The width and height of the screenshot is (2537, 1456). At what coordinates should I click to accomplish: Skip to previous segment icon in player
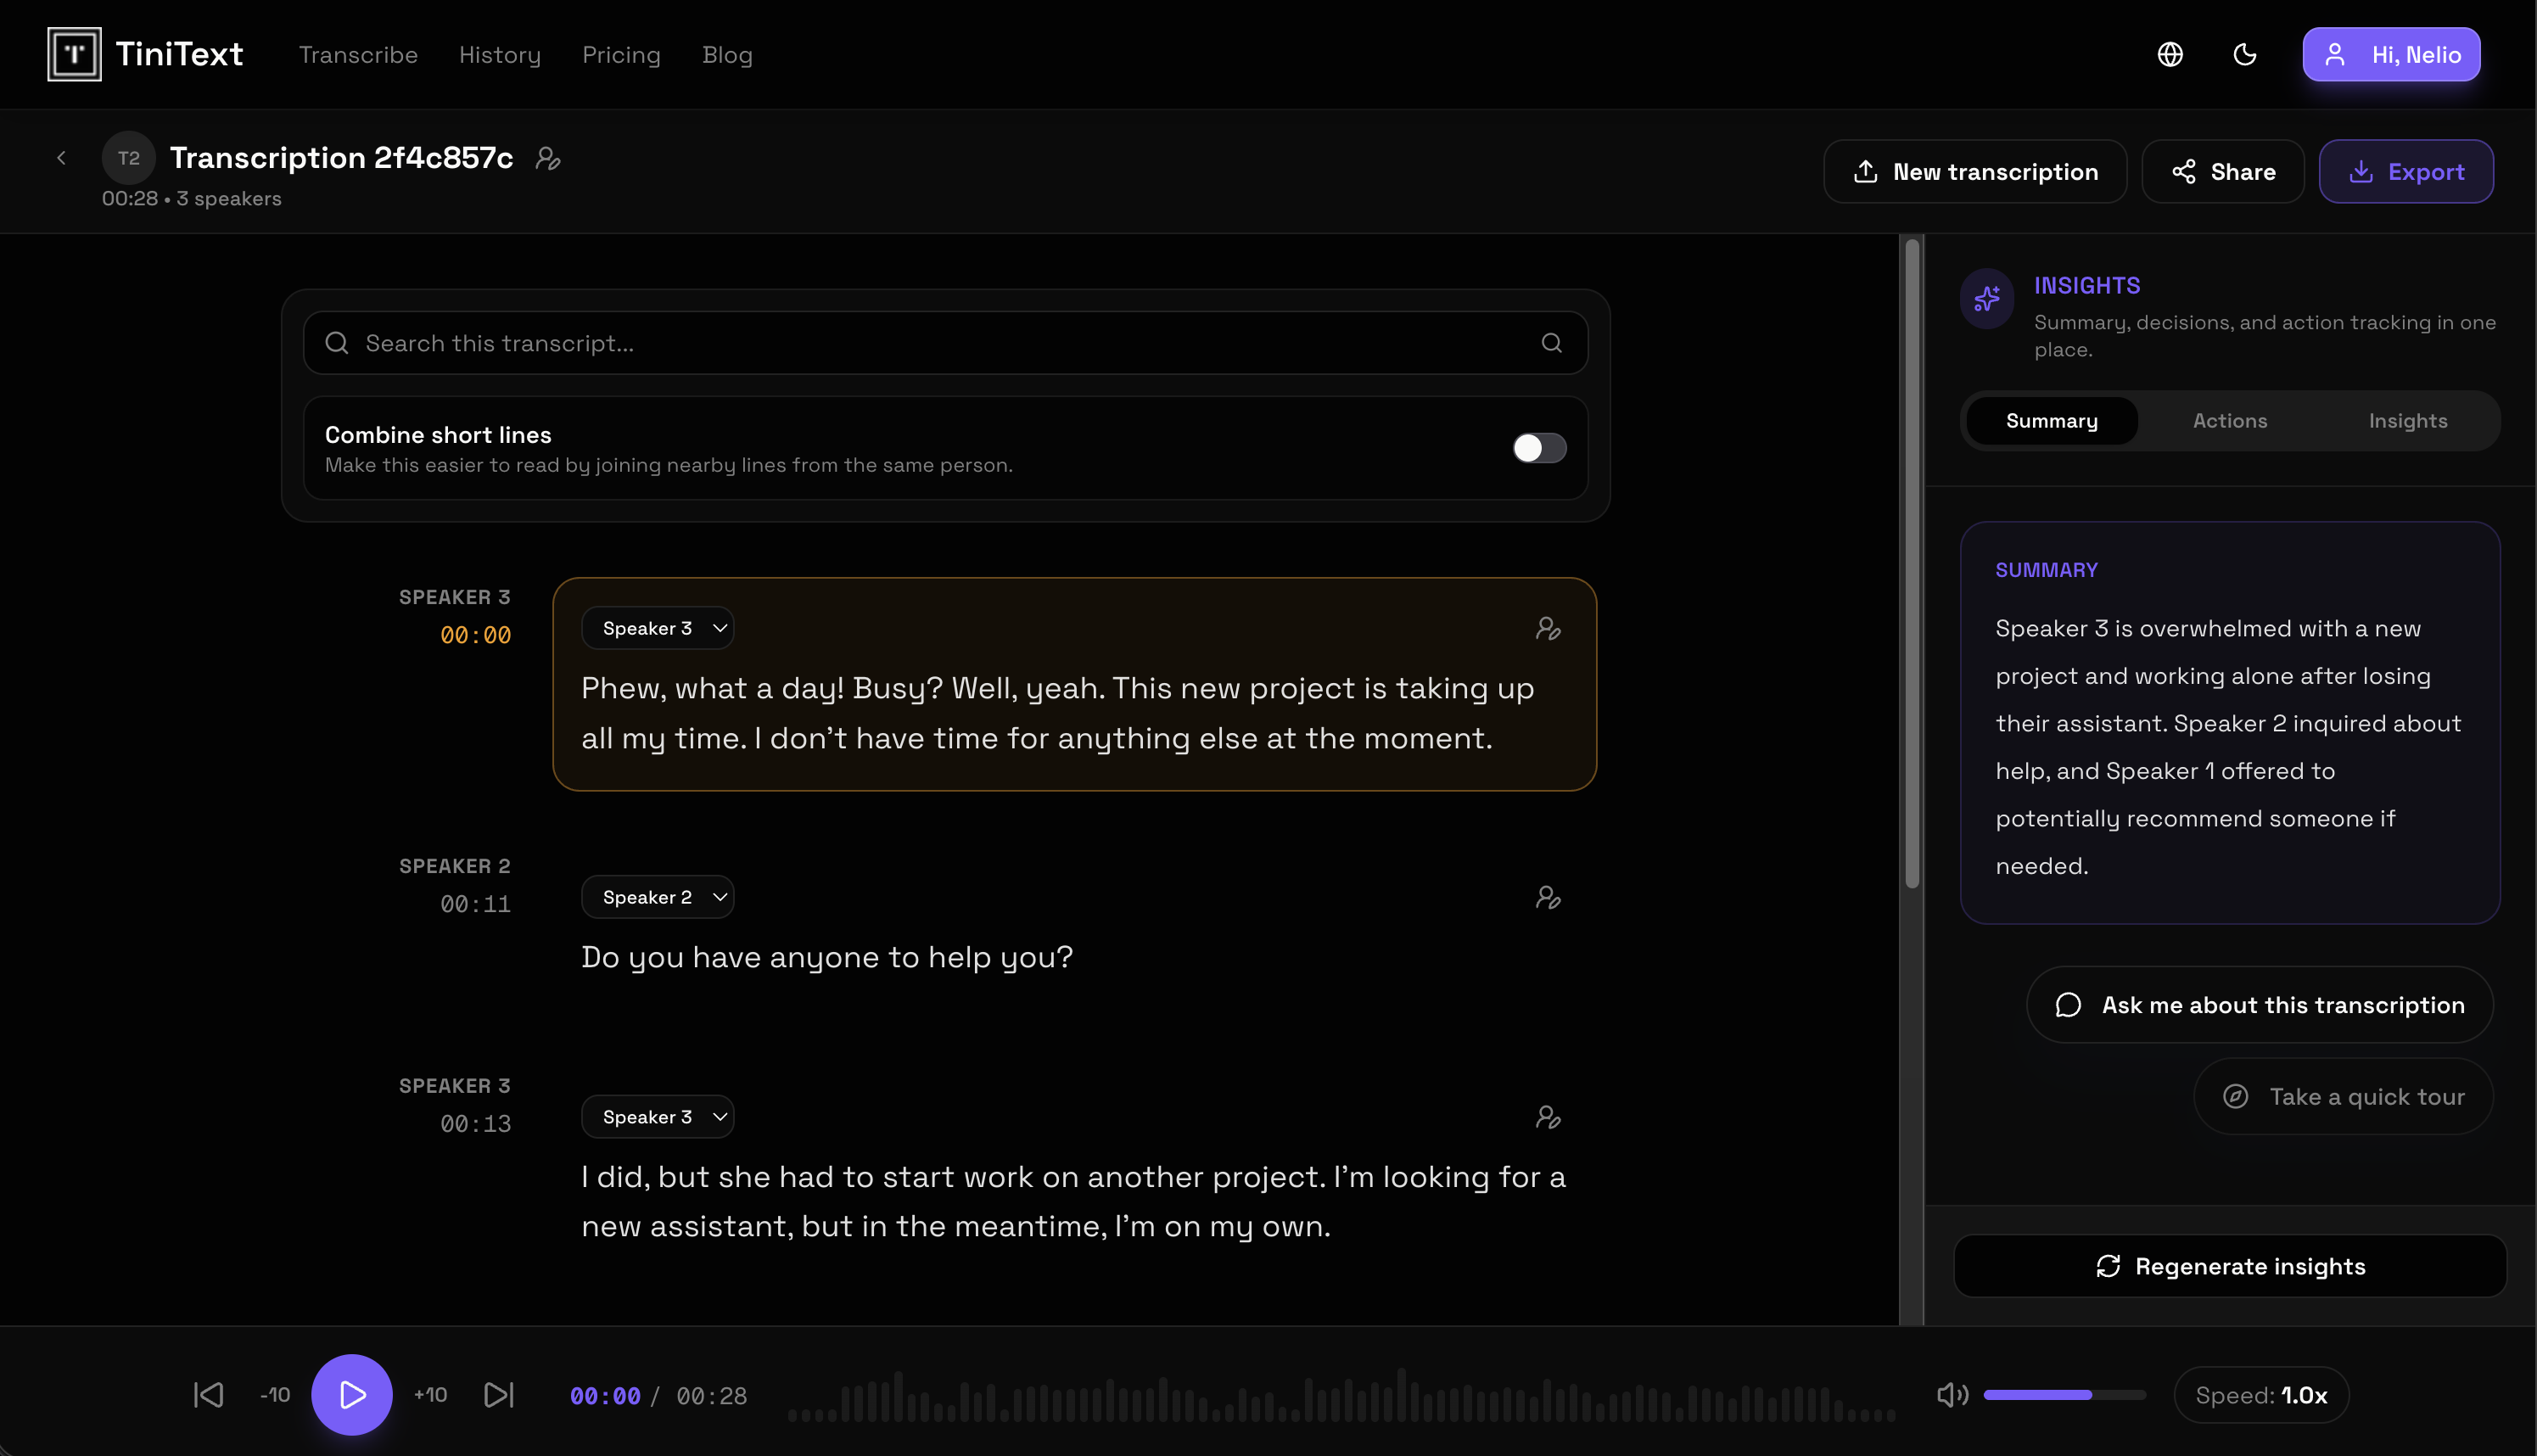coord(208,1395)
